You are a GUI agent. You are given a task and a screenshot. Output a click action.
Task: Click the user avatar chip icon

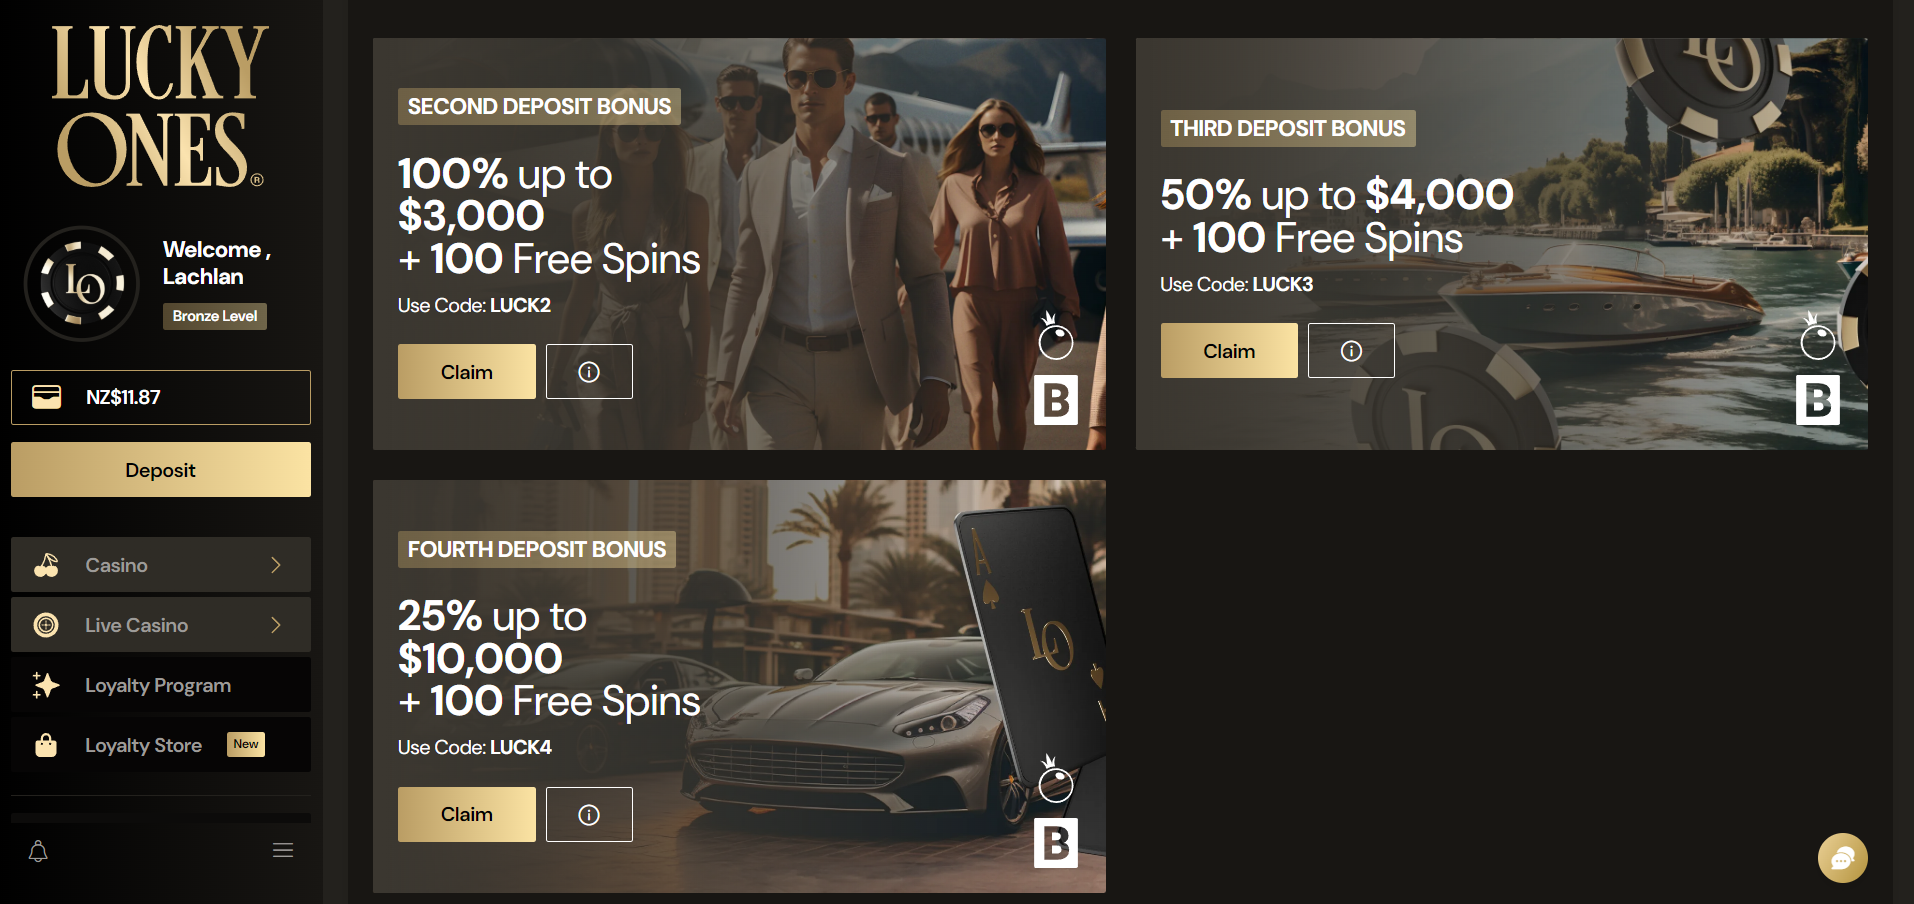click(82, 284)
